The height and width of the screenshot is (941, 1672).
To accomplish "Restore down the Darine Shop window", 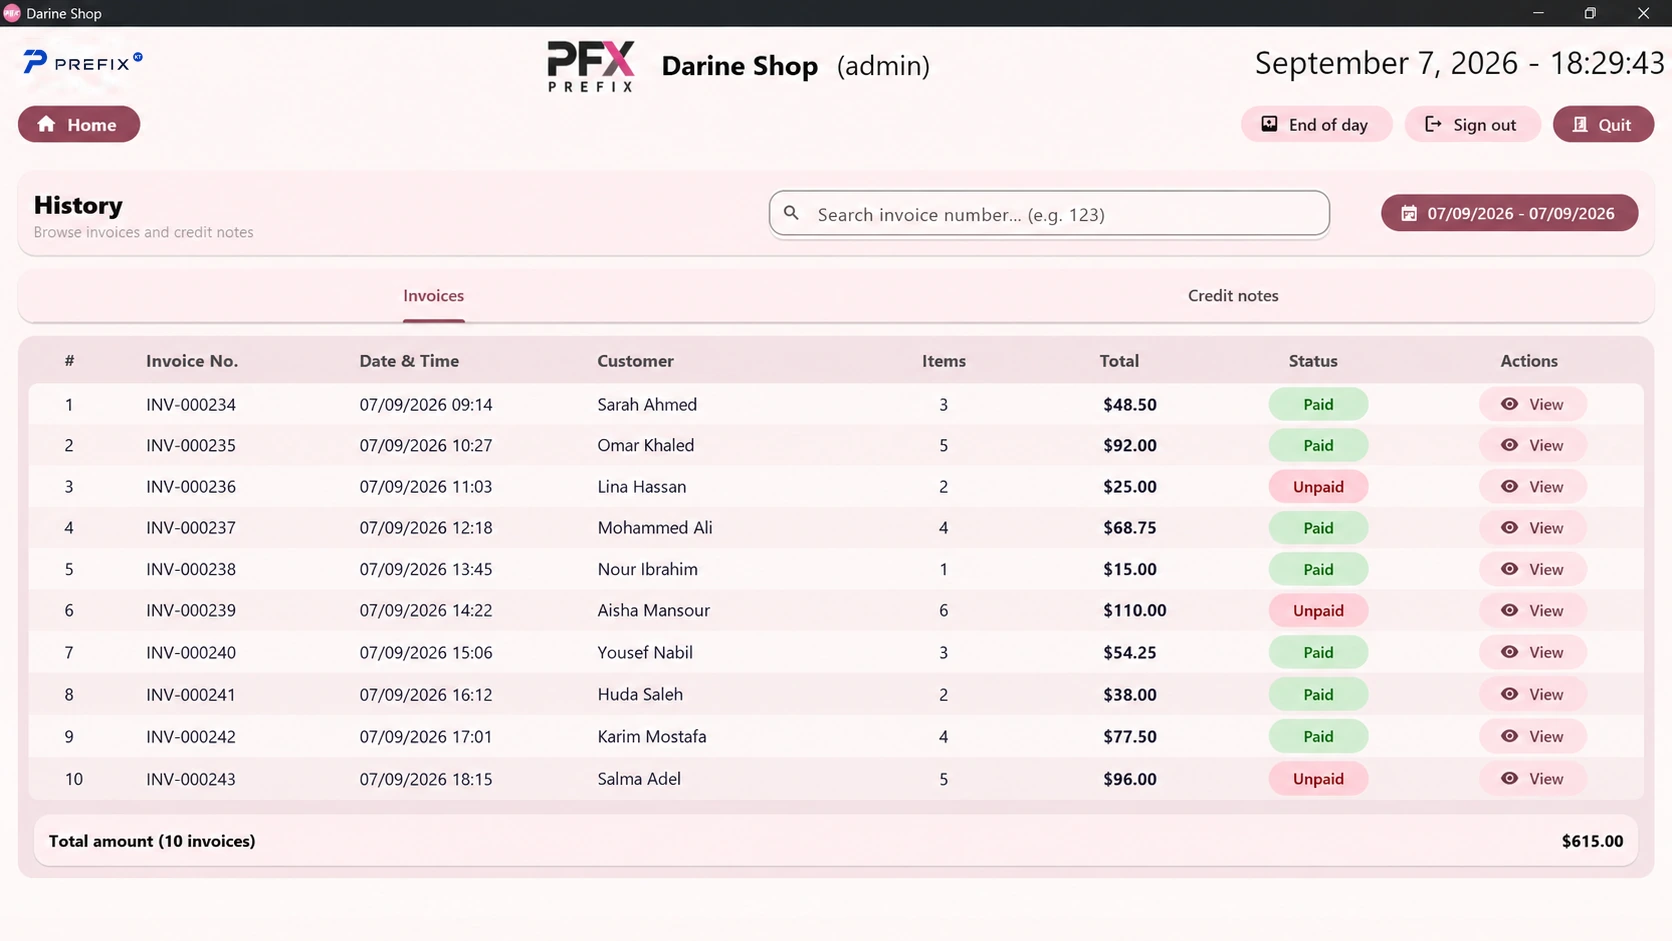I will pos(1590,13).
